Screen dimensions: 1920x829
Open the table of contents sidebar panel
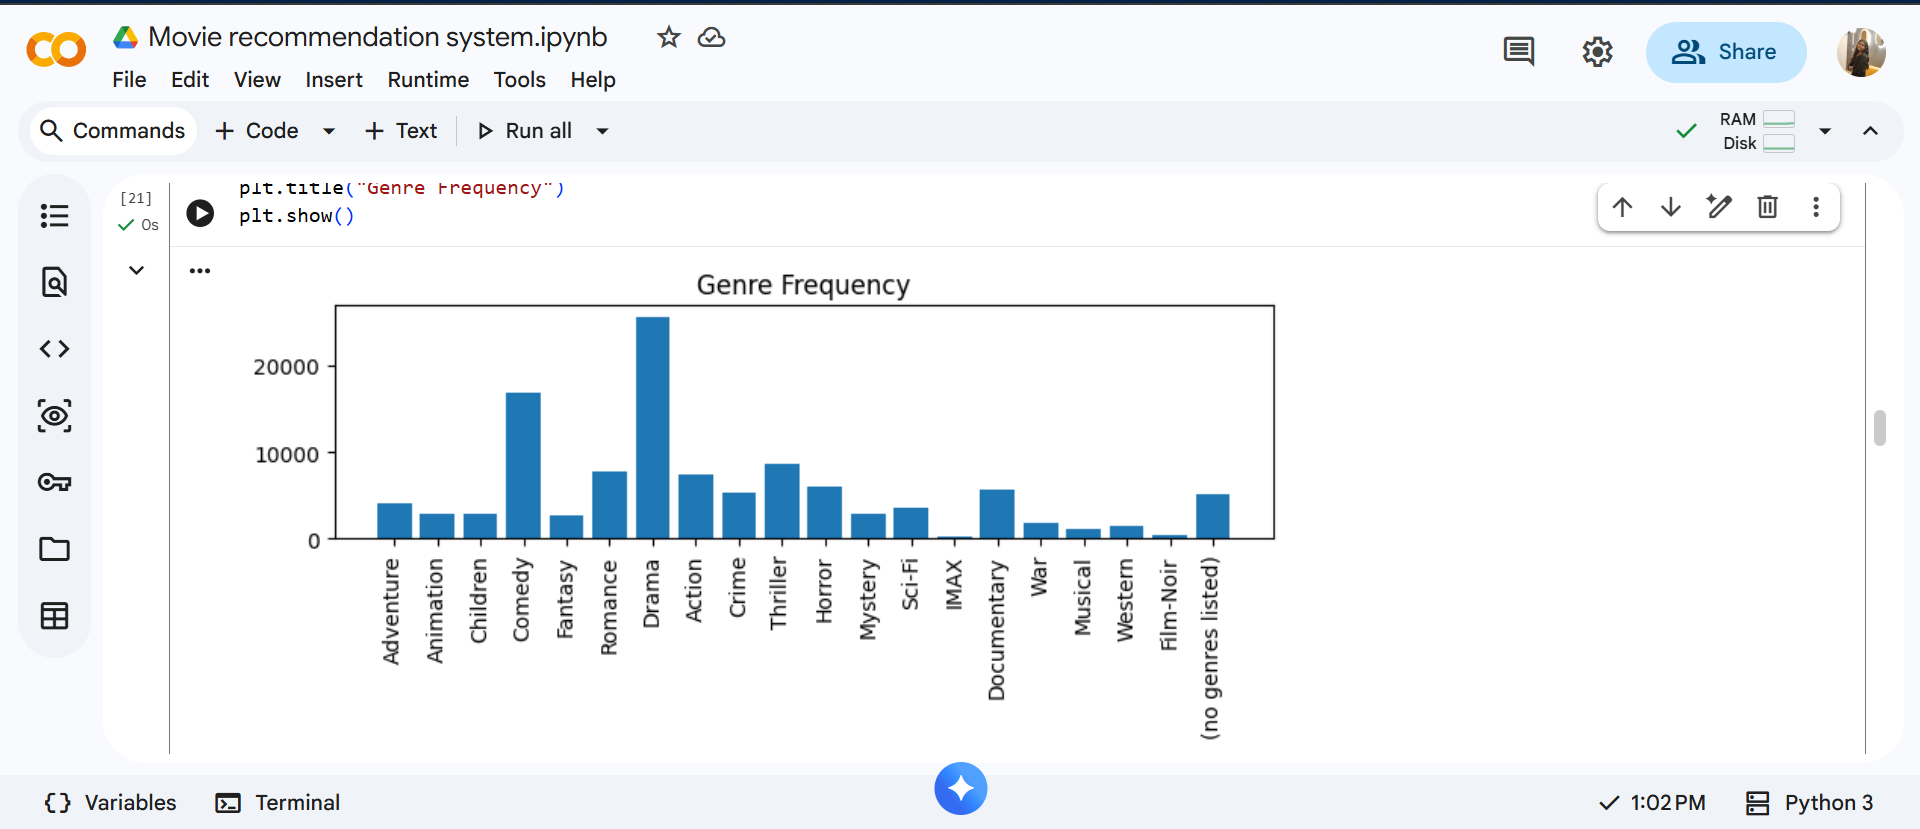pyautogui.click(x=54, y=216)
